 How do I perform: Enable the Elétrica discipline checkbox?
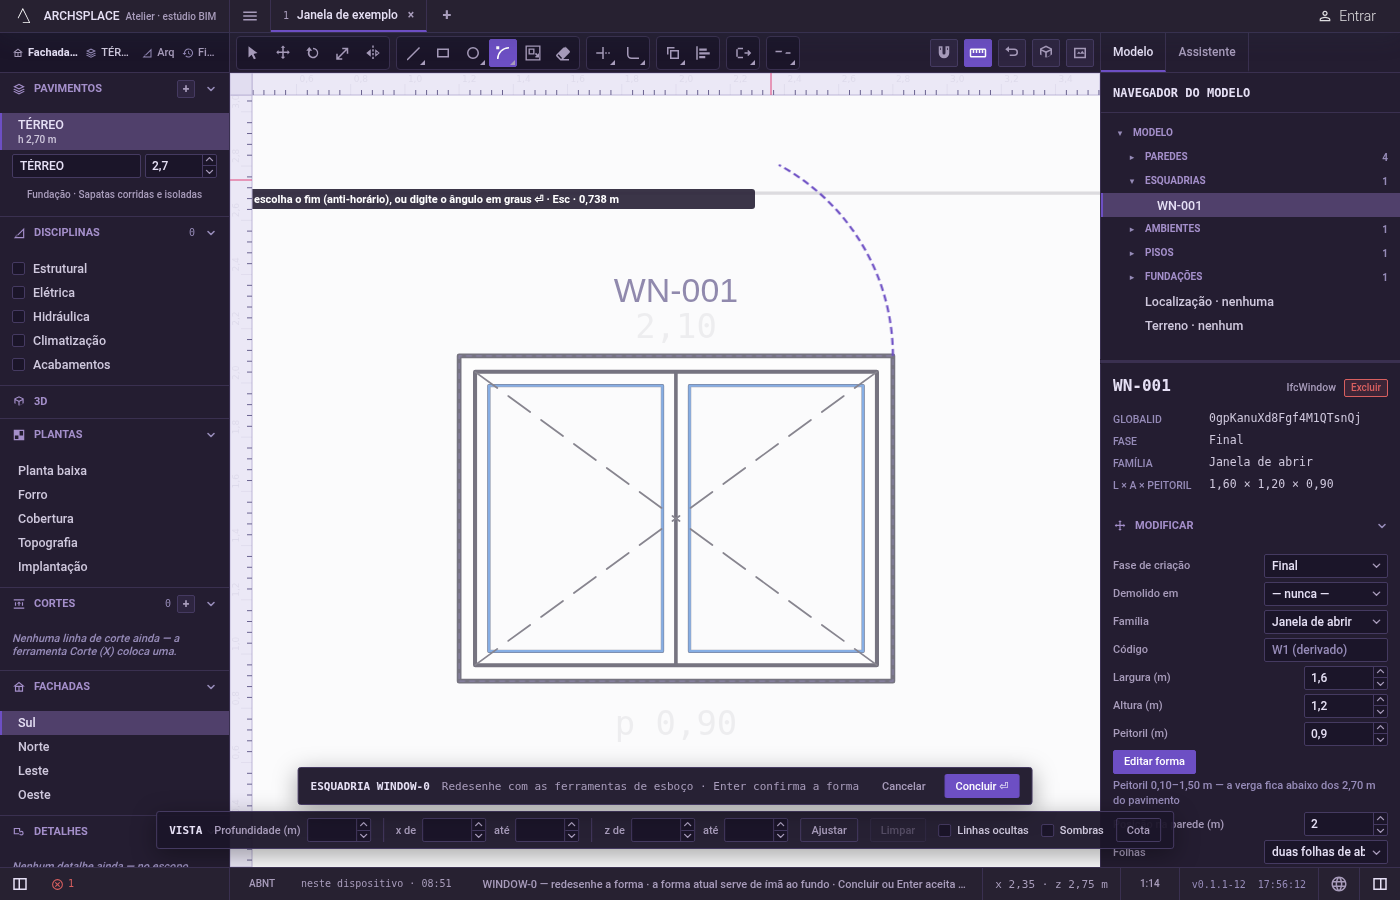pyautogui.click(x=18, y=293)
